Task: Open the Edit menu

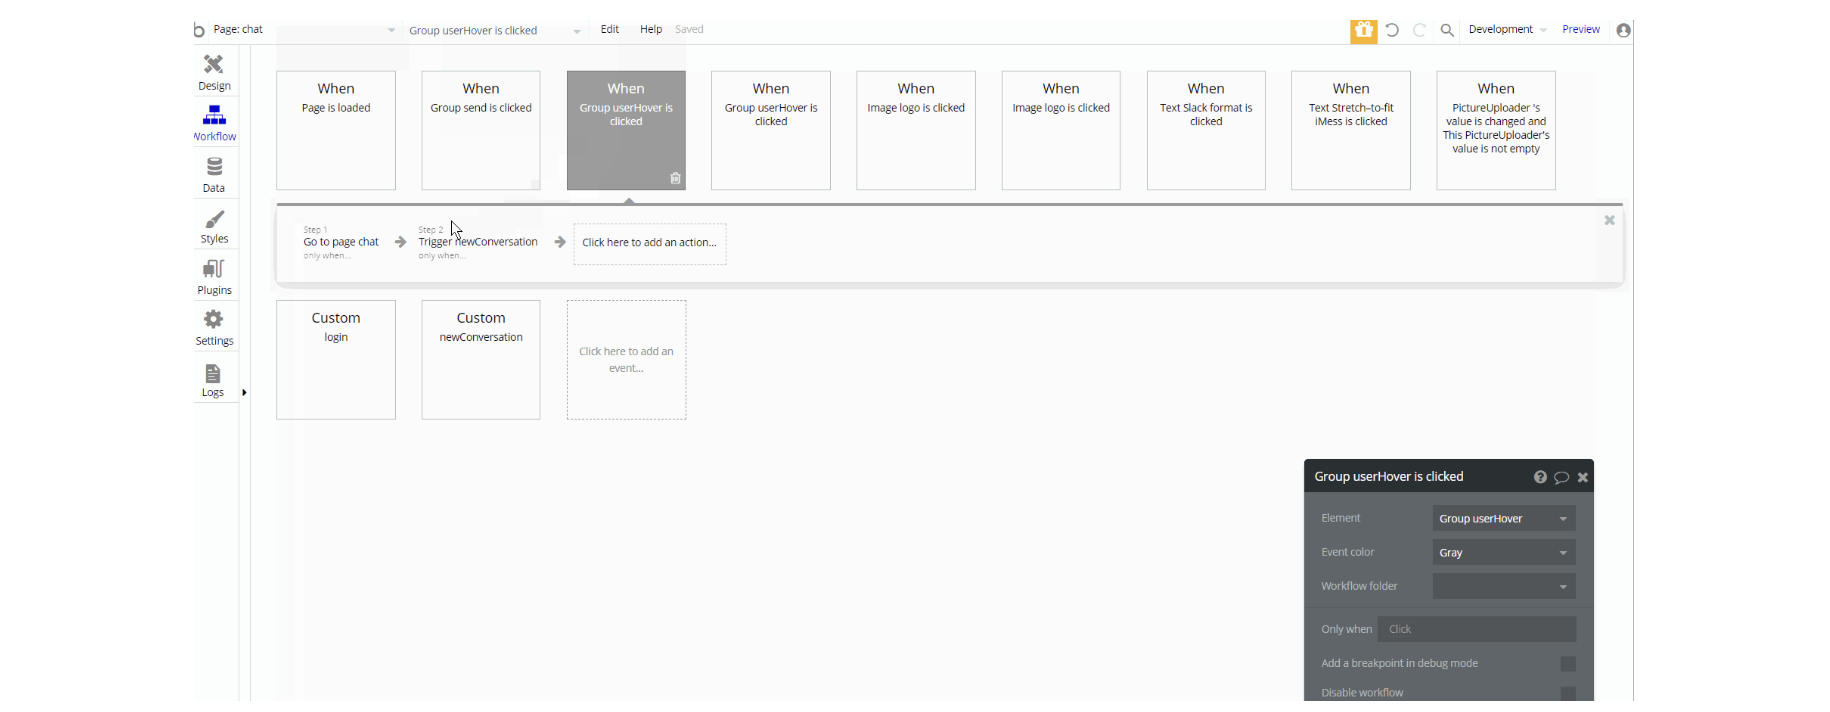Action: click(610, 30)
